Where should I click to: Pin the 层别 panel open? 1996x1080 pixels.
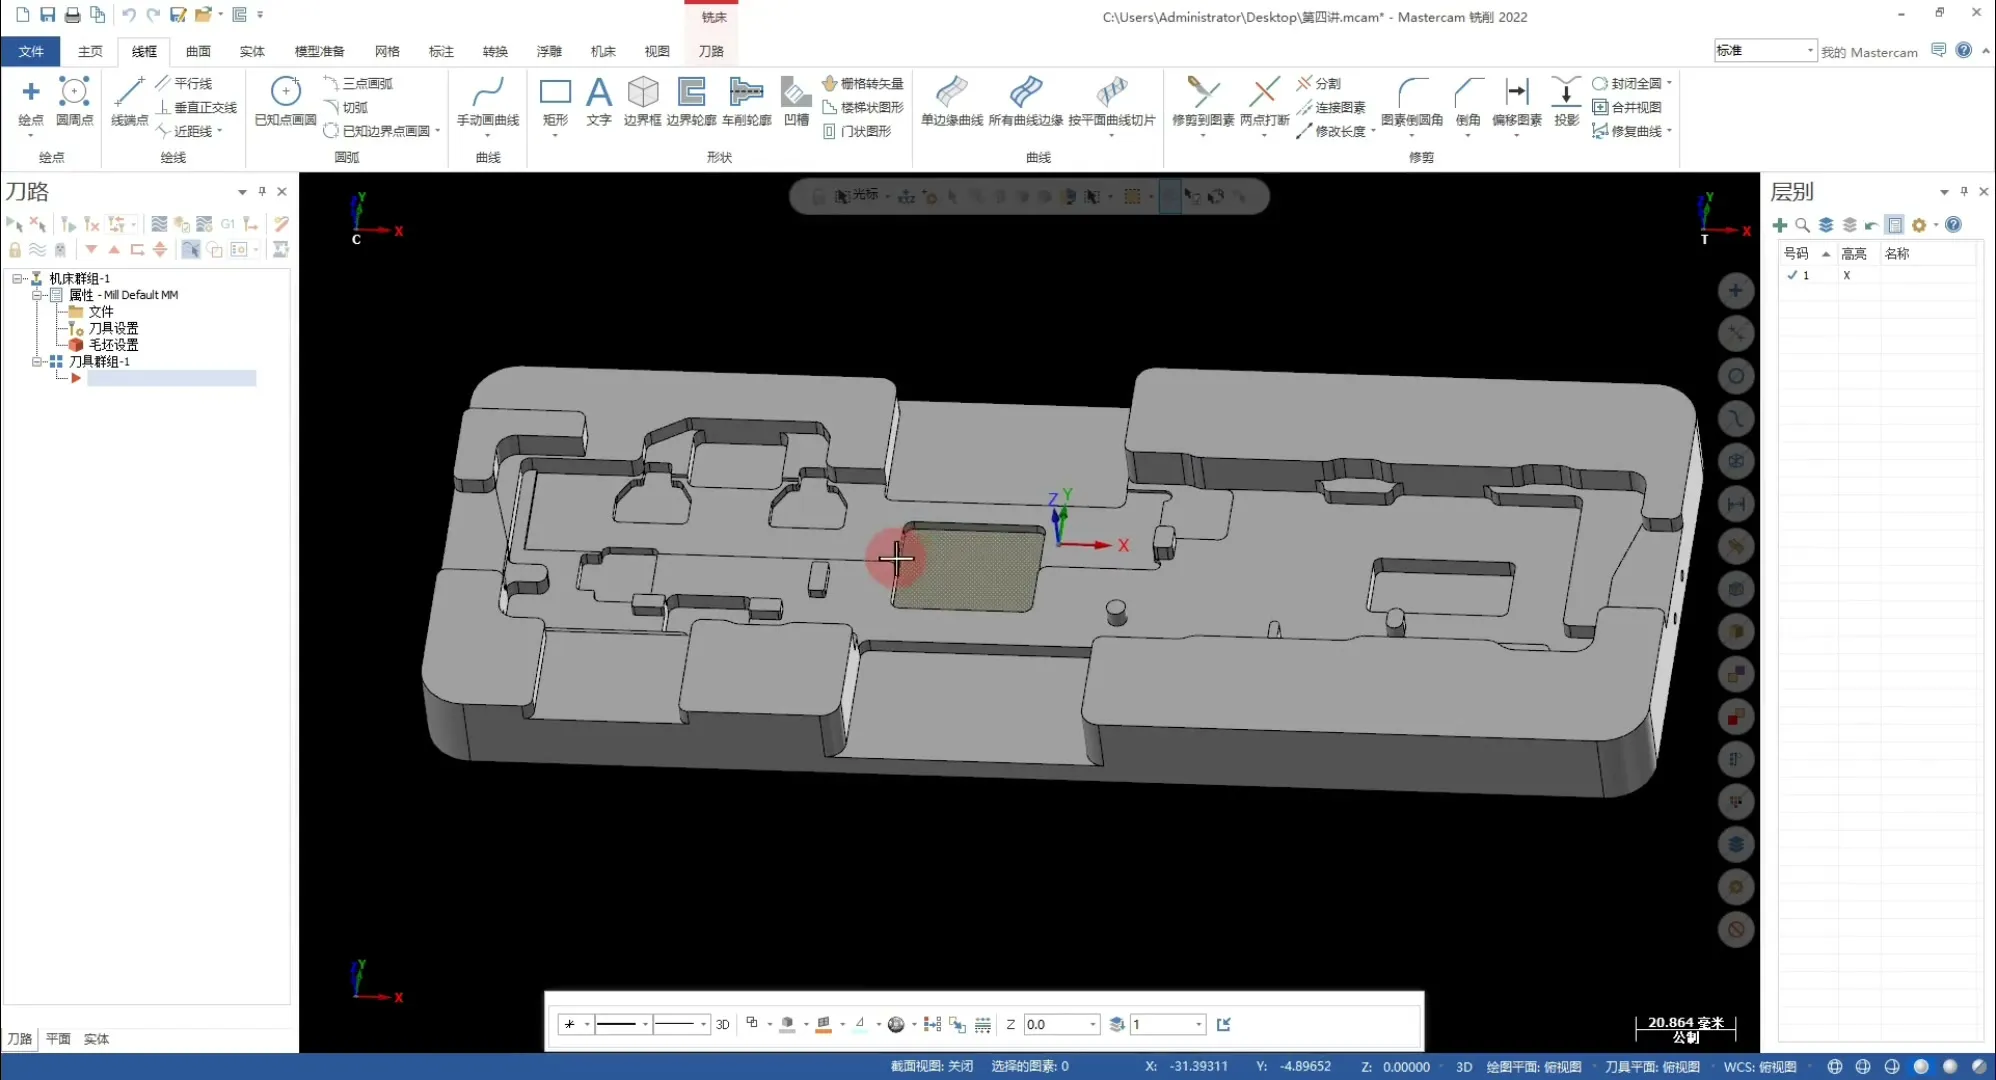tap(1963, 191)
